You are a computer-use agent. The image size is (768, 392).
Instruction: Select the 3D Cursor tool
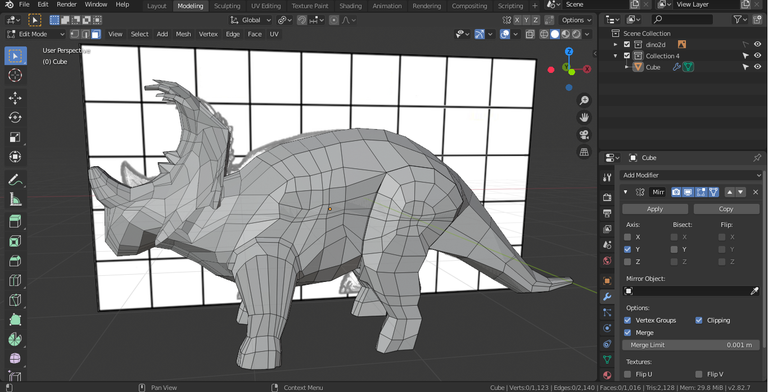15,75
